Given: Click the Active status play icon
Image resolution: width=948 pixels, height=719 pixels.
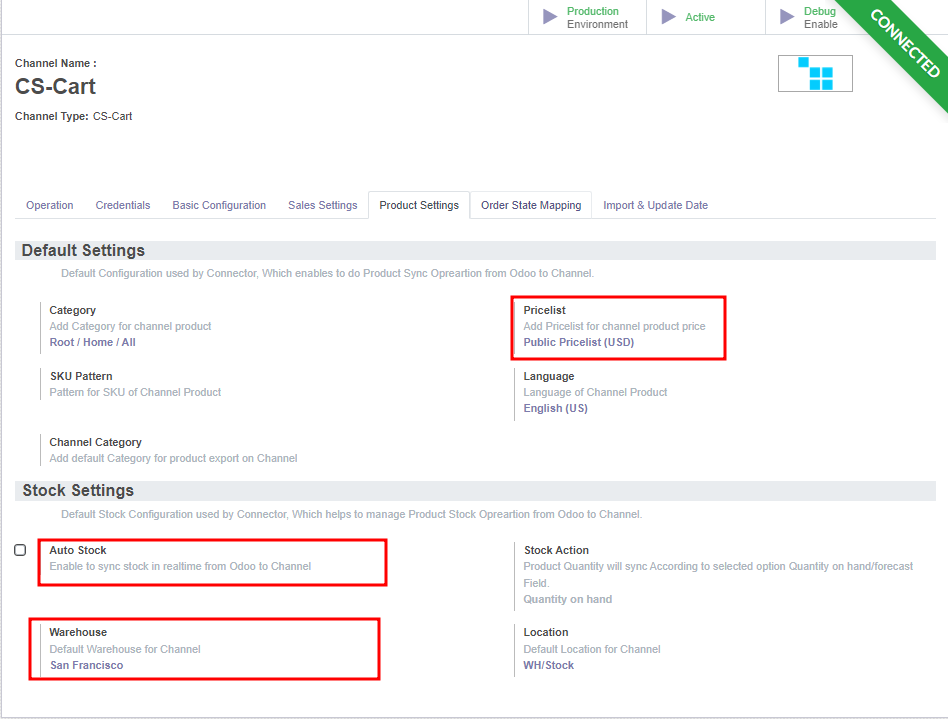Looking at the screenshot, I should (669, 17).
